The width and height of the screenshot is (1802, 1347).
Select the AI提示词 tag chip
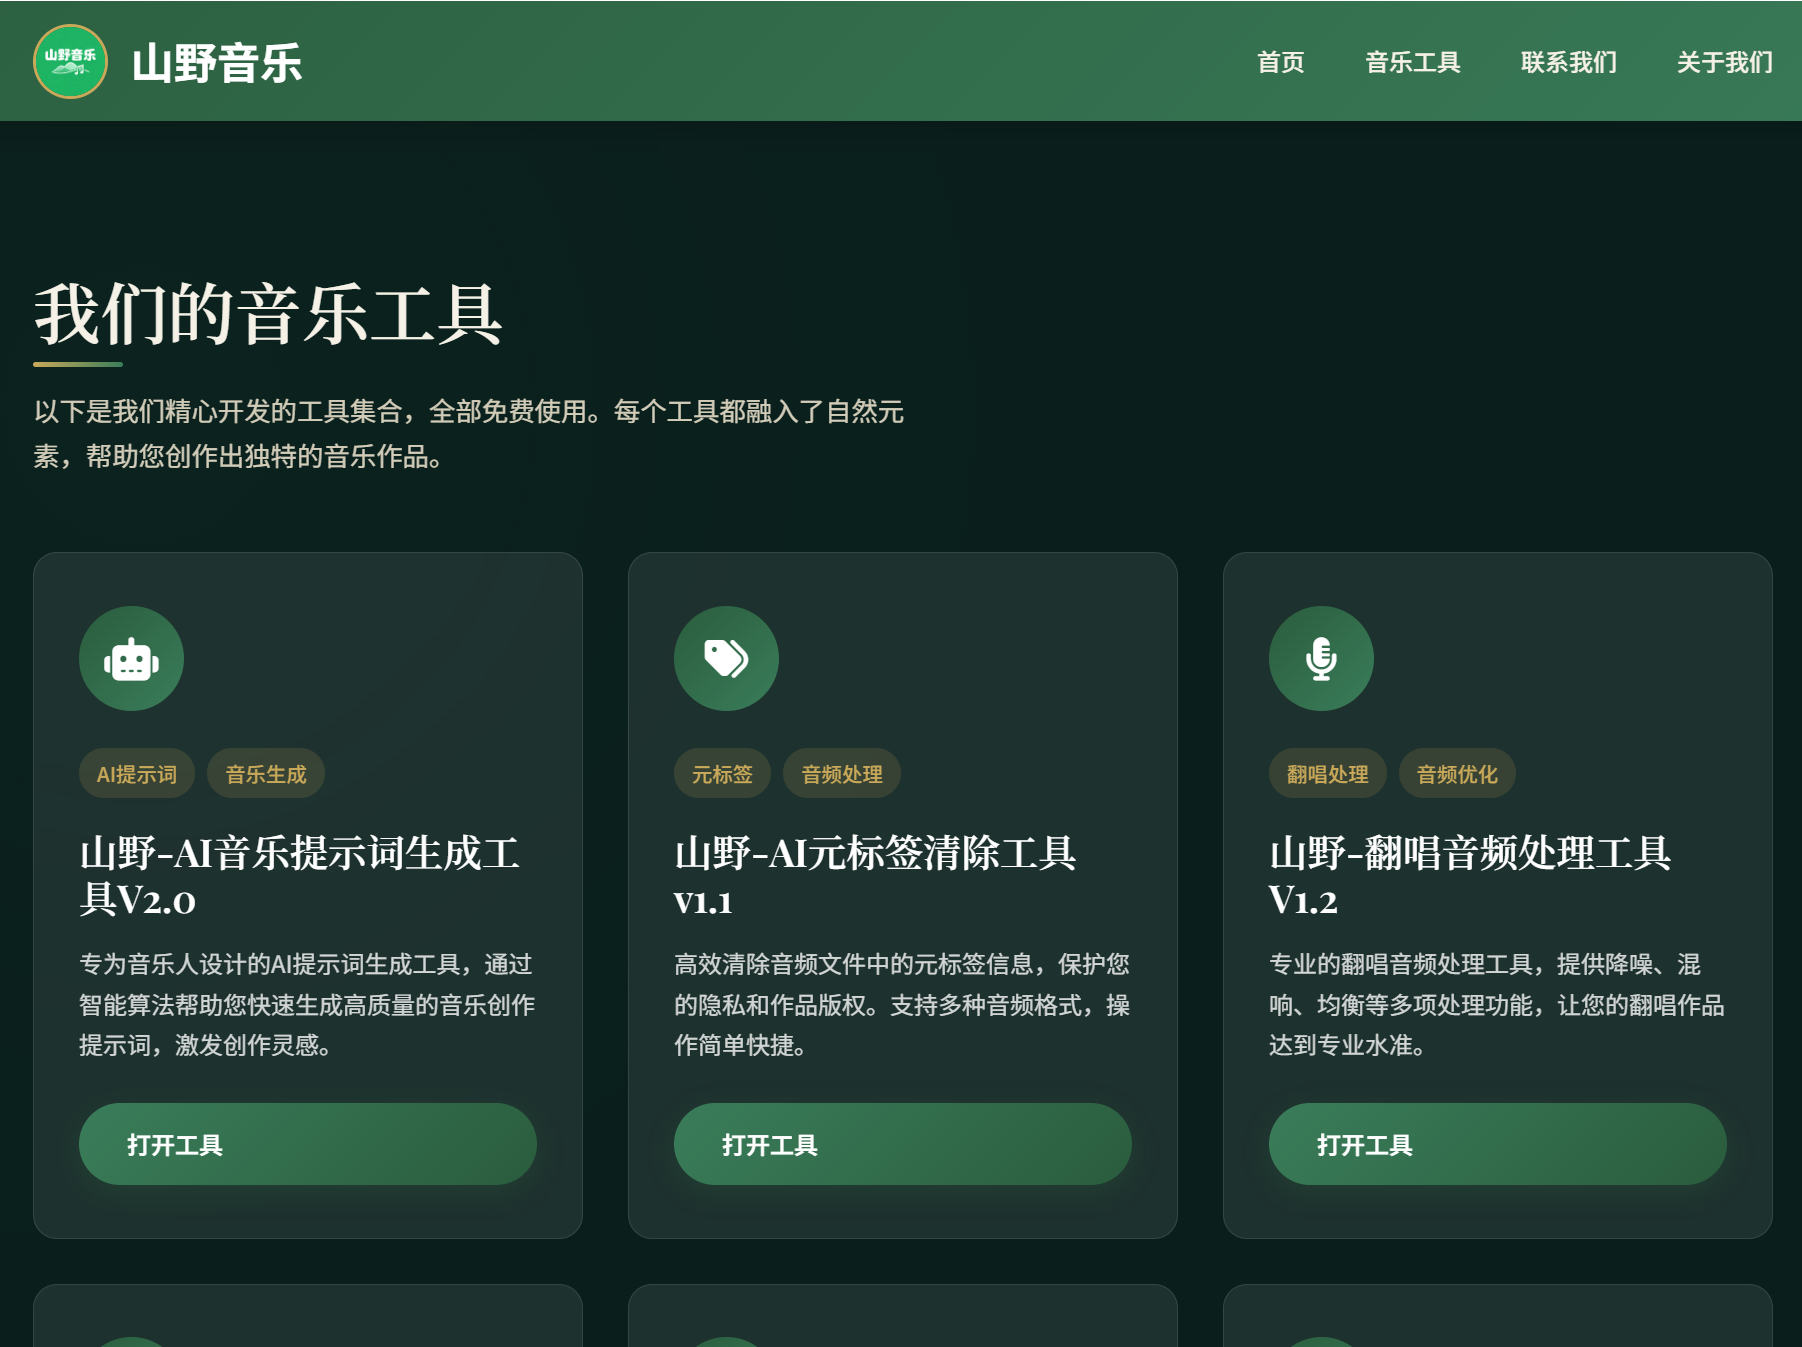point(137,773)
